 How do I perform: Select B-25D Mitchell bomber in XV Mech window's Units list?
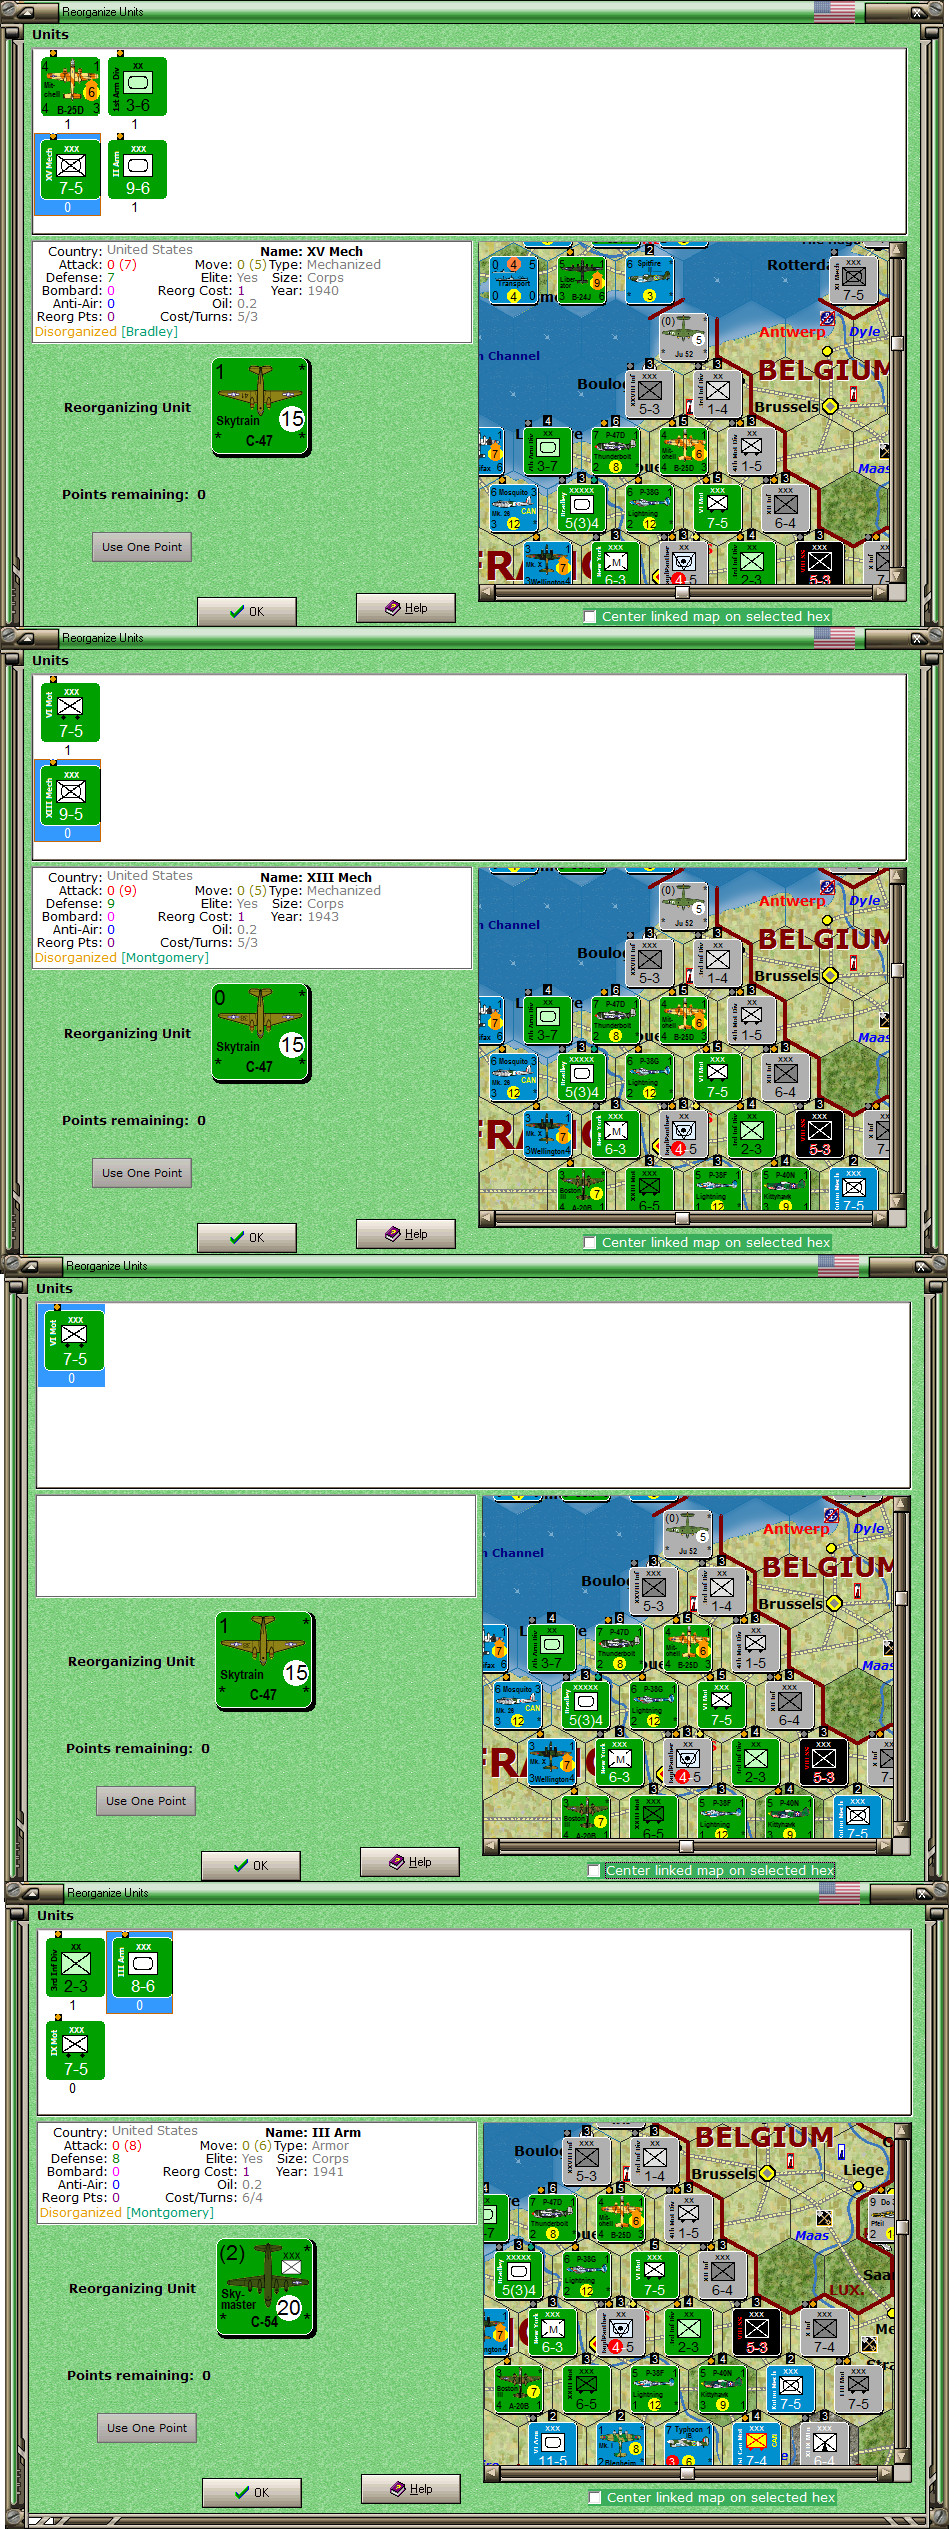coord(70,86)
